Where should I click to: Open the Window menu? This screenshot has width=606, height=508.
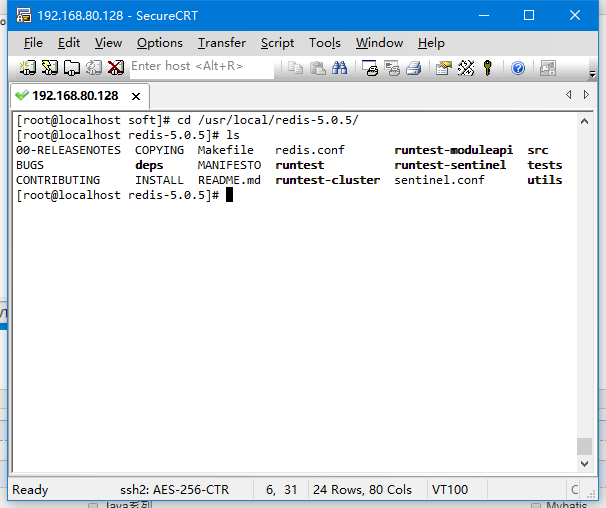[x=380, y=43]
